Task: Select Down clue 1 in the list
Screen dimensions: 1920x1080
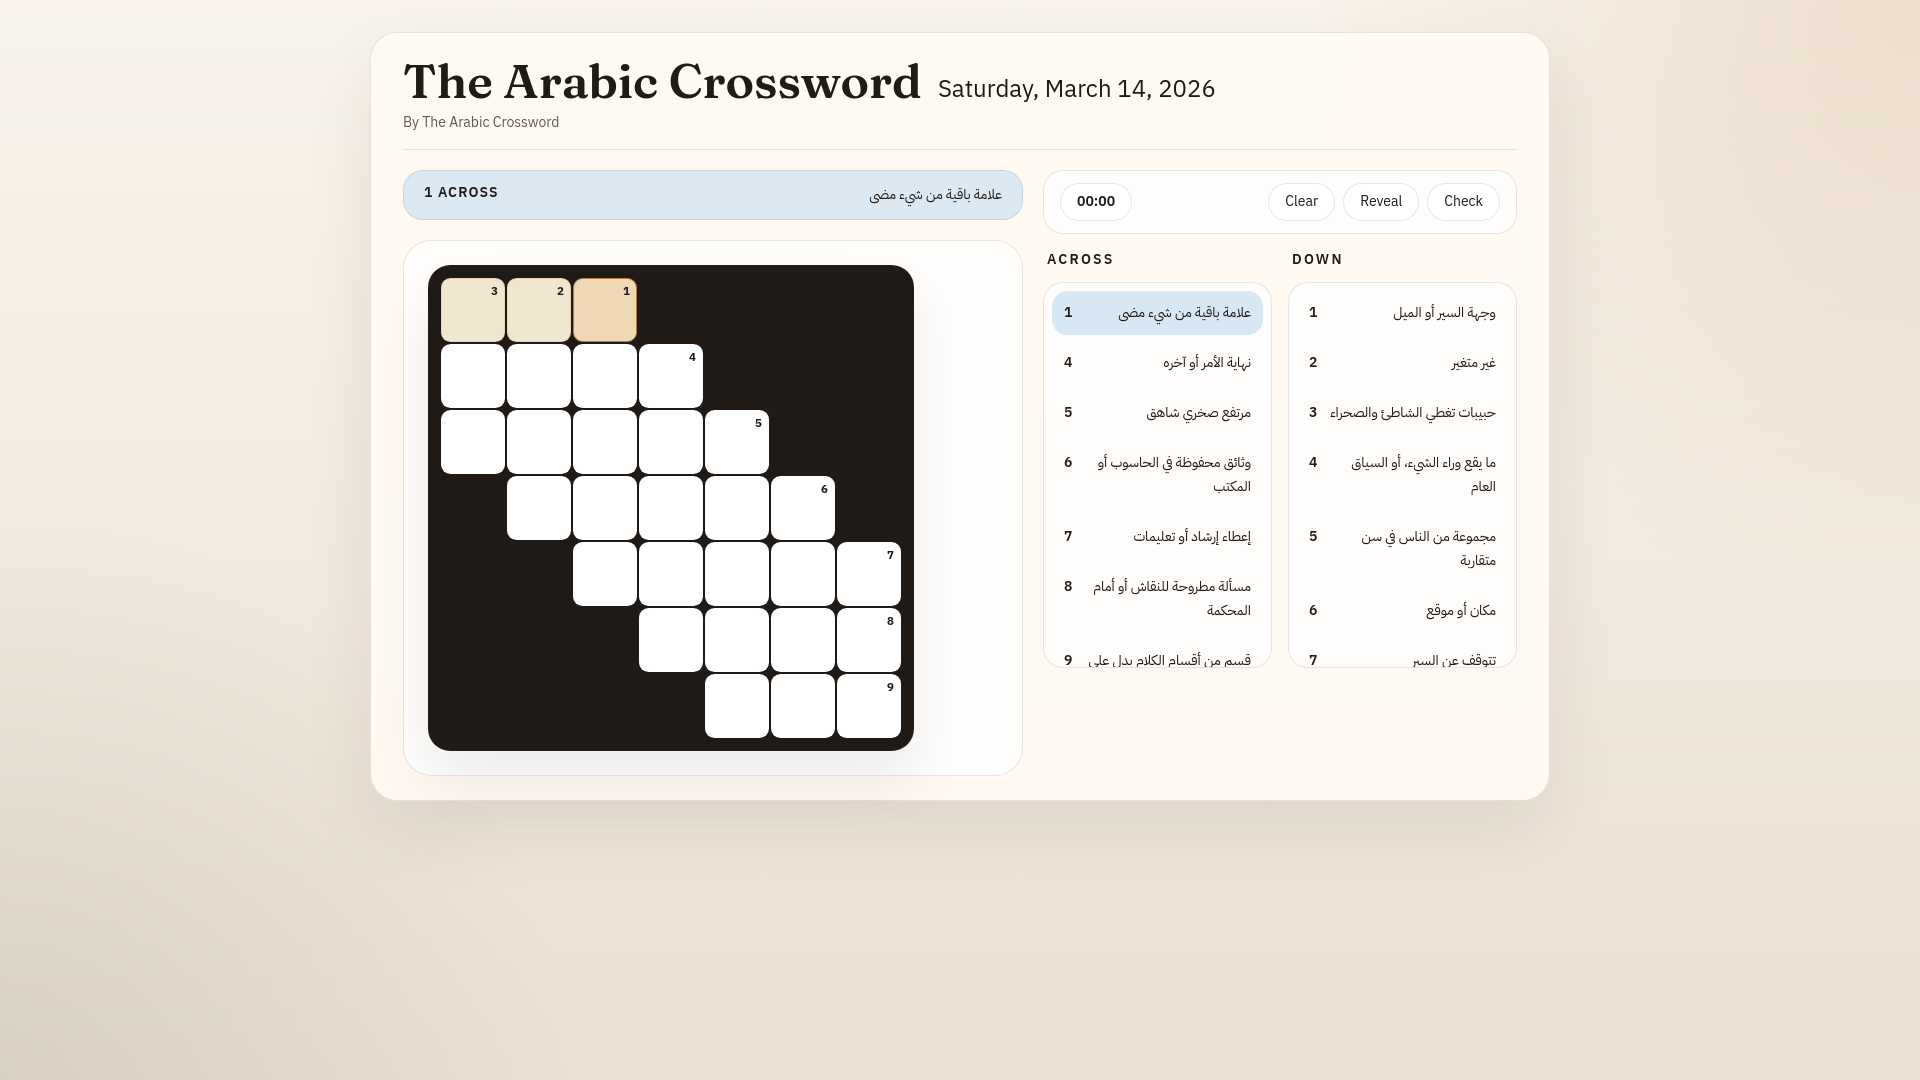Action: (1402, 313)
